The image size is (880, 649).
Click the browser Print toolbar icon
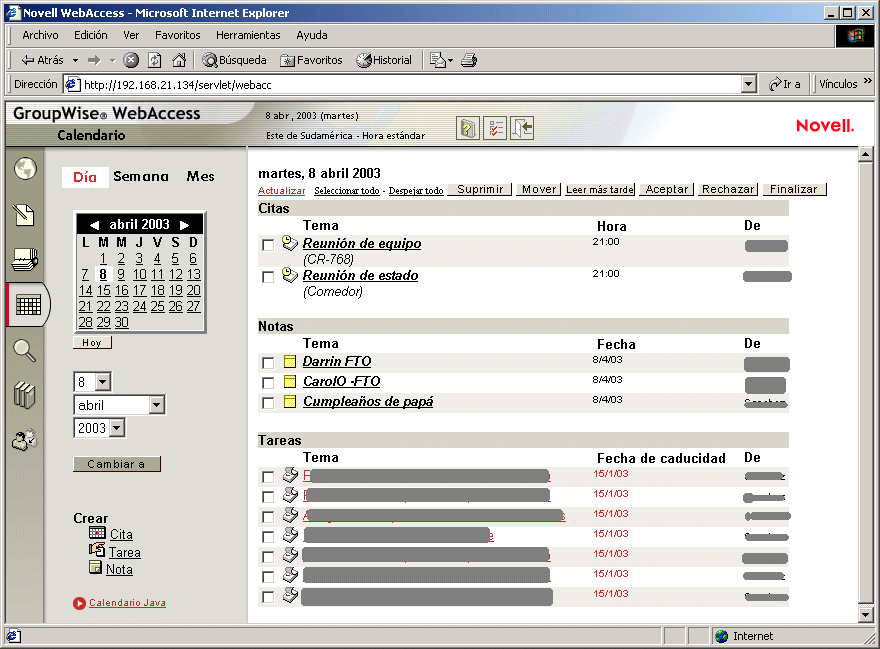point(469,60)
